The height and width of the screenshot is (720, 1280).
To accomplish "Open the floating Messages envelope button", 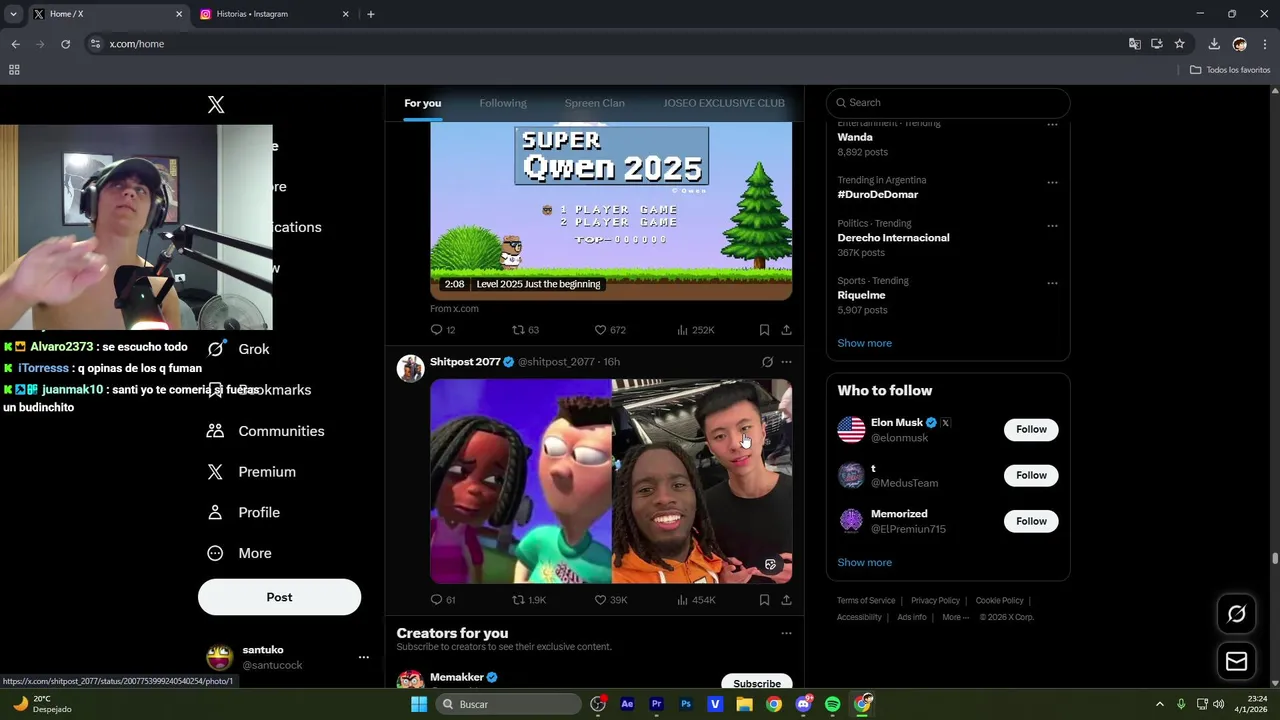I will pyautogui.click(x=1237, y=662).
